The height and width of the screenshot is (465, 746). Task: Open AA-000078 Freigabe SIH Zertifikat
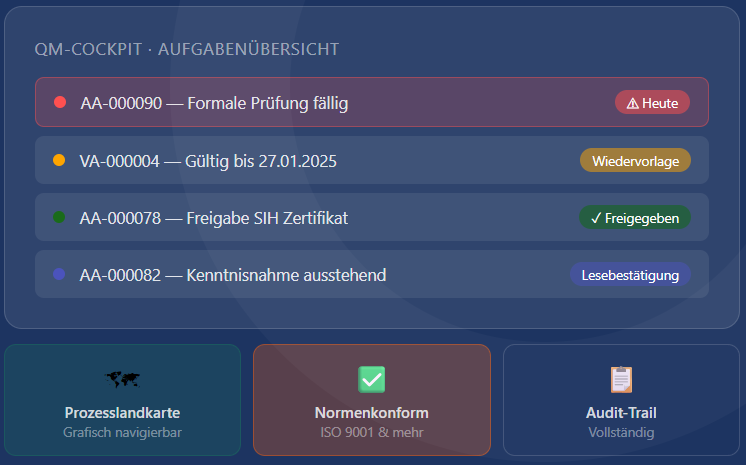(372, 218)
